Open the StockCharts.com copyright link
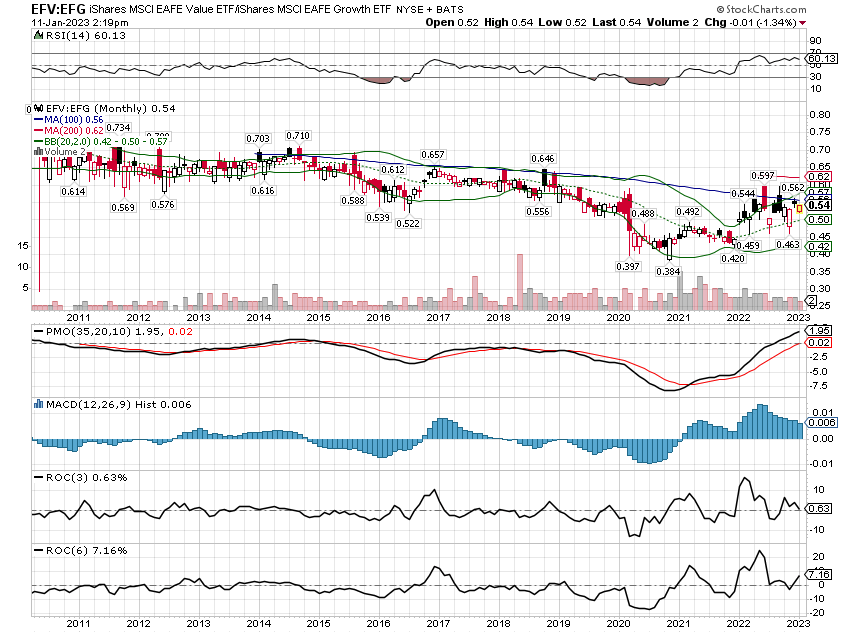 click(761, 9)
